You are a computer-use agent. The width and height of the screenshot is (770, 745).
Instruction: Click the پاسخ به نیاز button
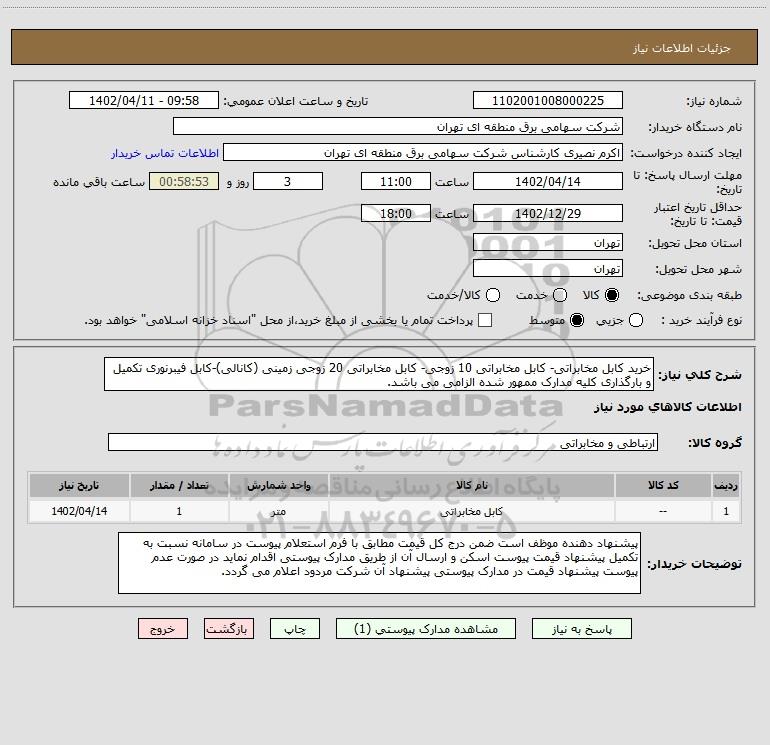(x=581, y=629)
